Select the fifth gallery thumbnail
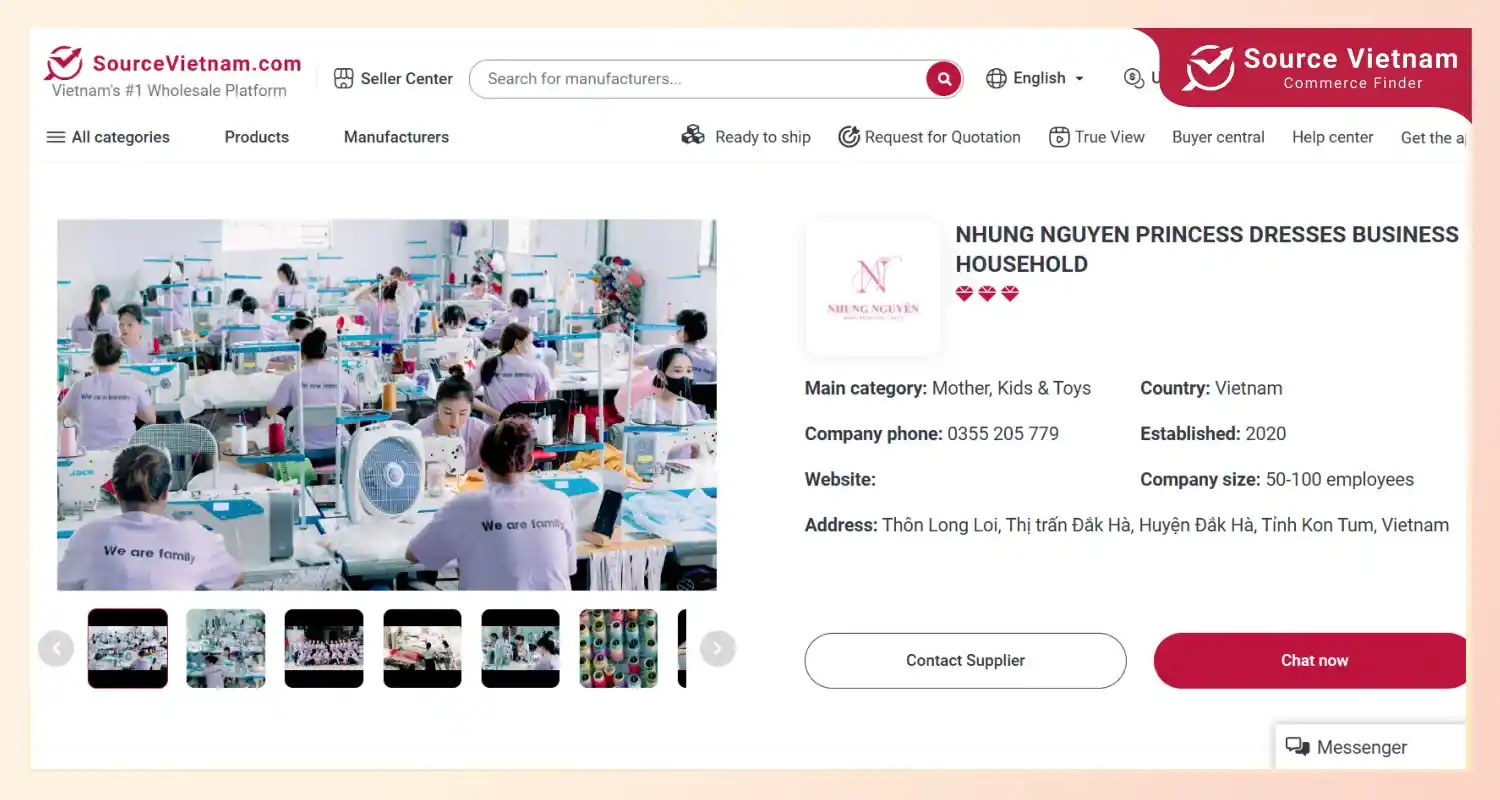 click(520, 649)
